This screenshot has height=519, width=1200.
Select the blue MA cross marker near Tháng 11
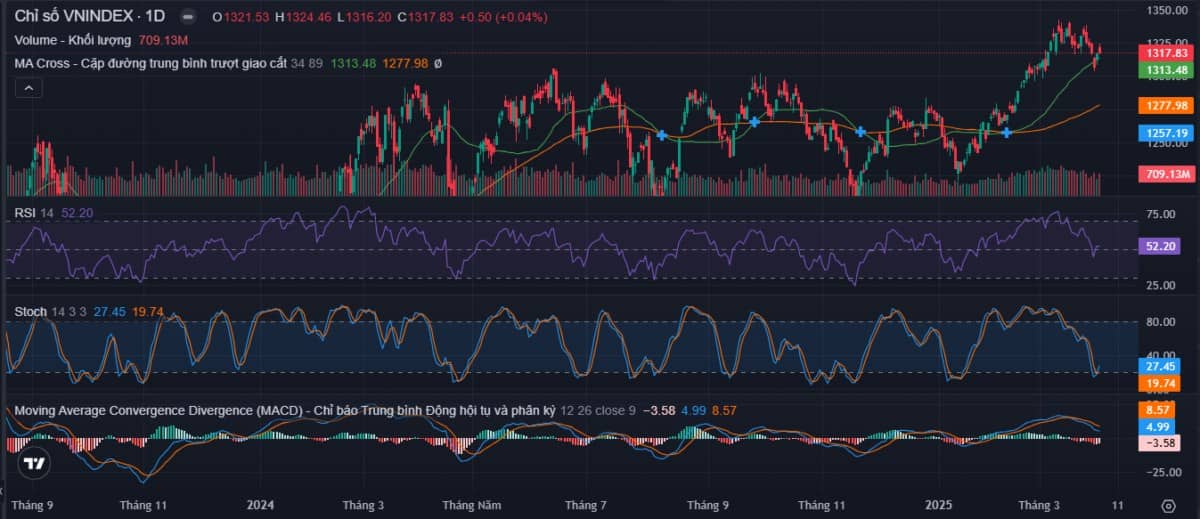860,131
